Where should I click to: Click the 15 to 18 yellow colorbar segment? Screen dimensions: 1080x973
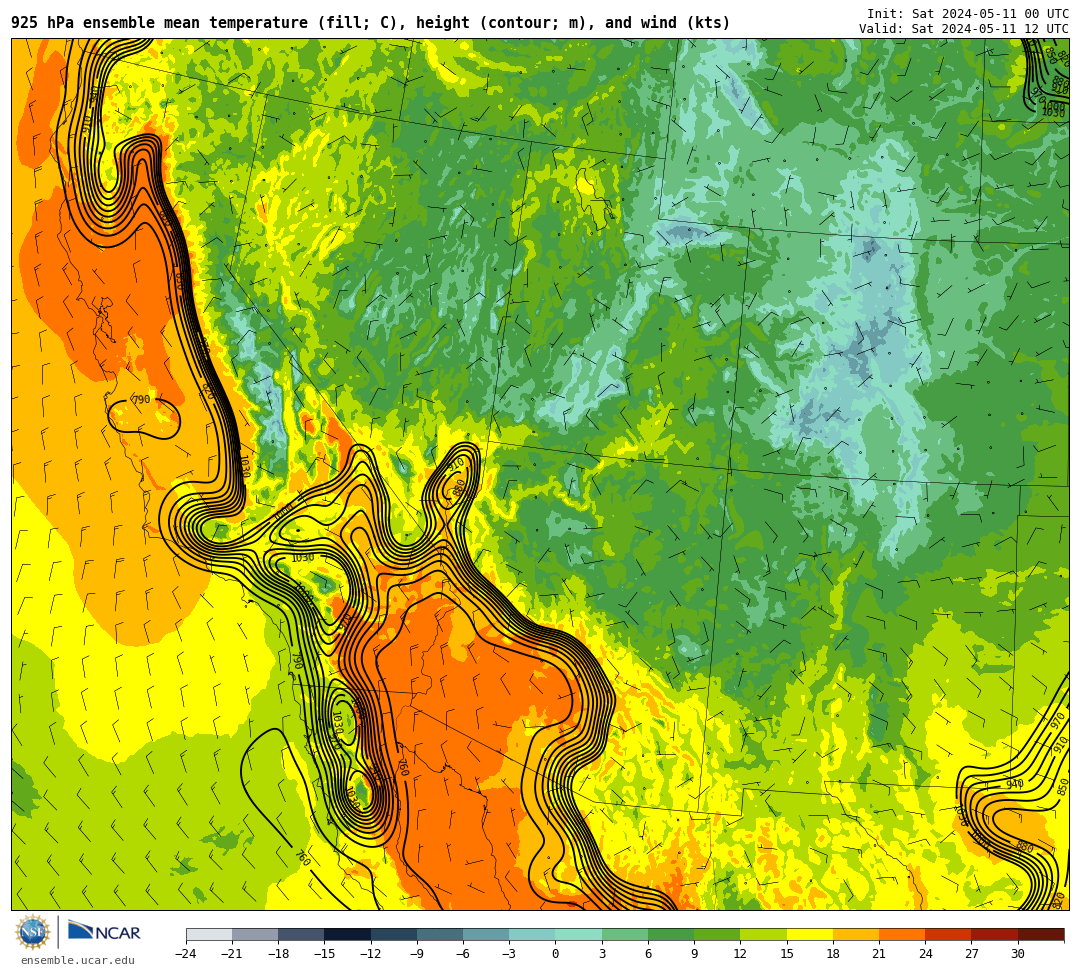810,934
